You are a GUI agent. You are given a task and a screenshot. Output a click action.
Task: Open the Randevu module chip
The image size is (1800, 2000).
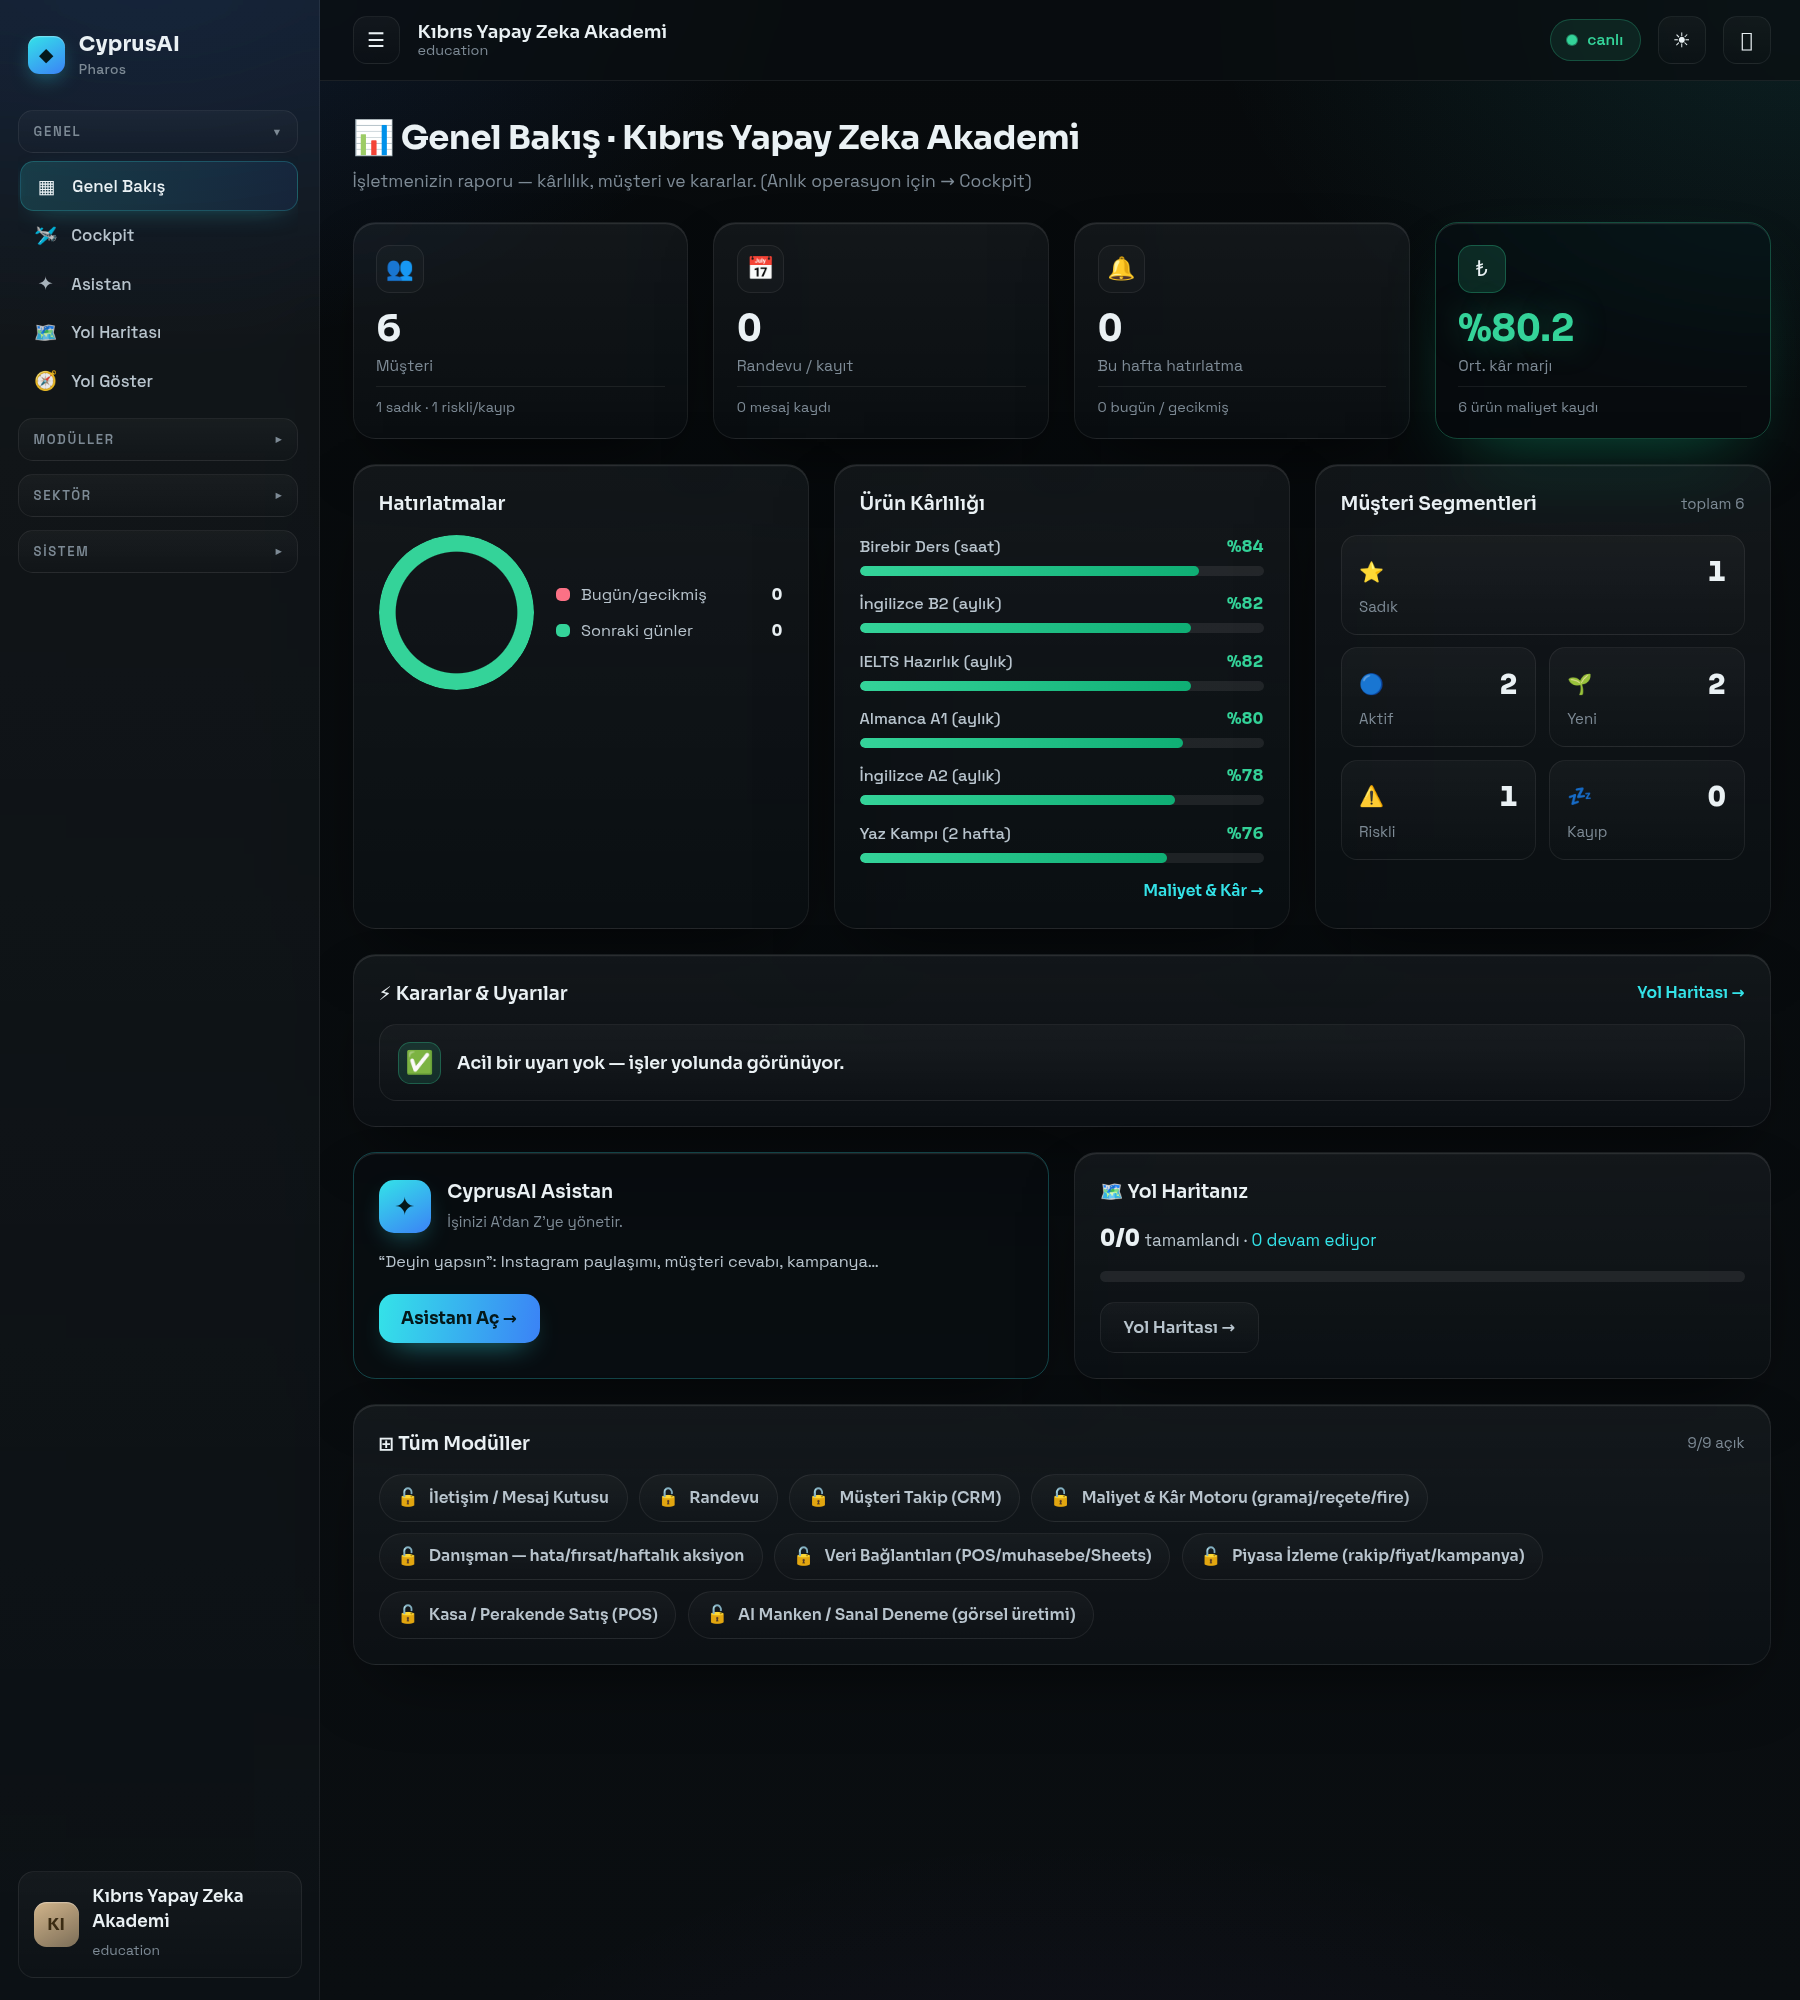coord(708,1497)
